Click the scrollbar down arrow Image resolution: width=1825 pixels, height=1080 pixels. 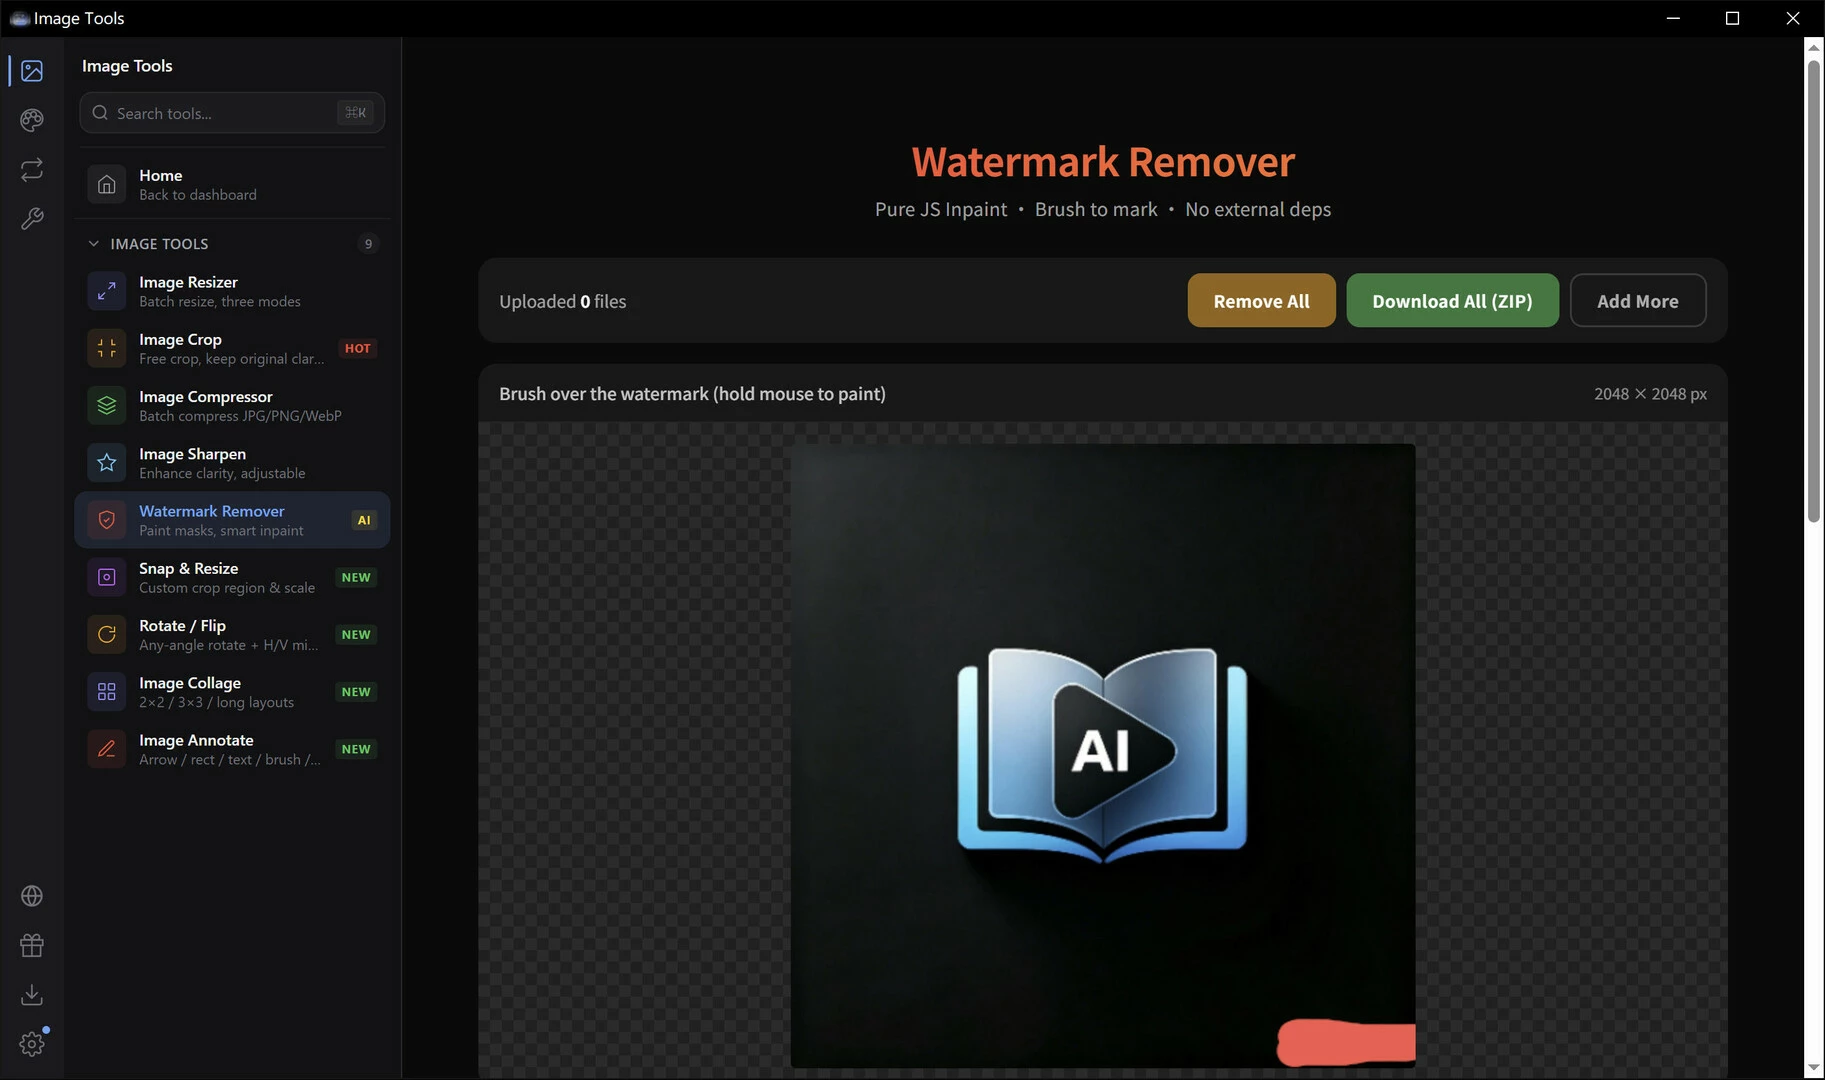[1813, 1069]
